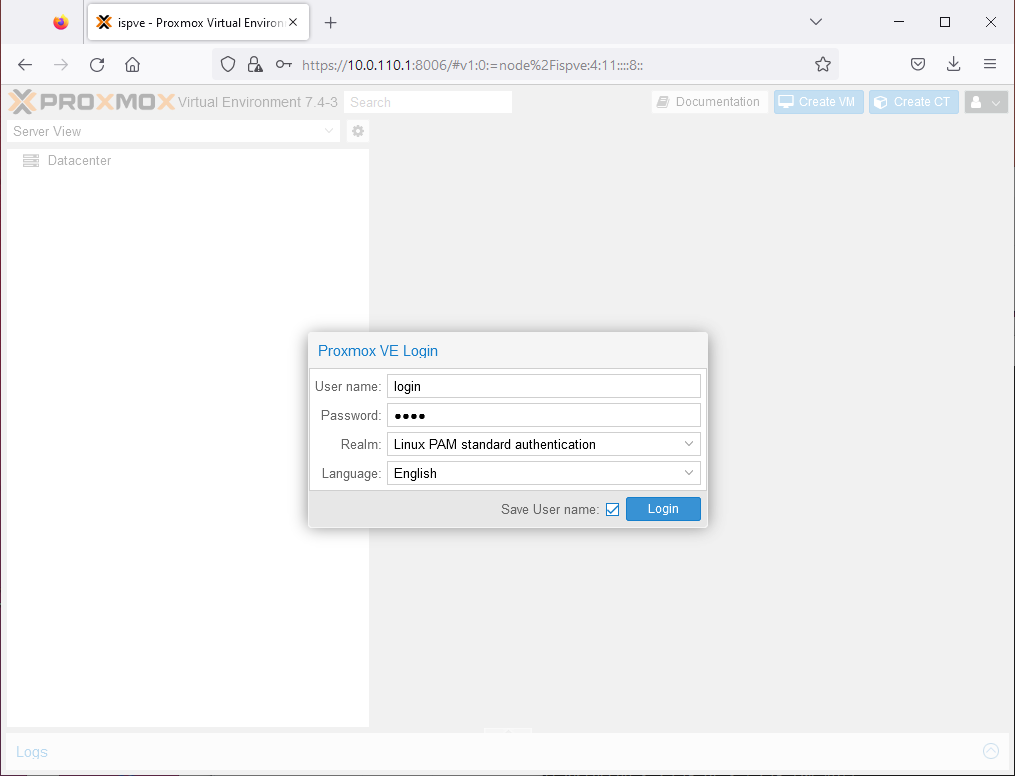This screenshot has height=776, width=1015.
Task: View site security lock information
Action: pos(255,64)
